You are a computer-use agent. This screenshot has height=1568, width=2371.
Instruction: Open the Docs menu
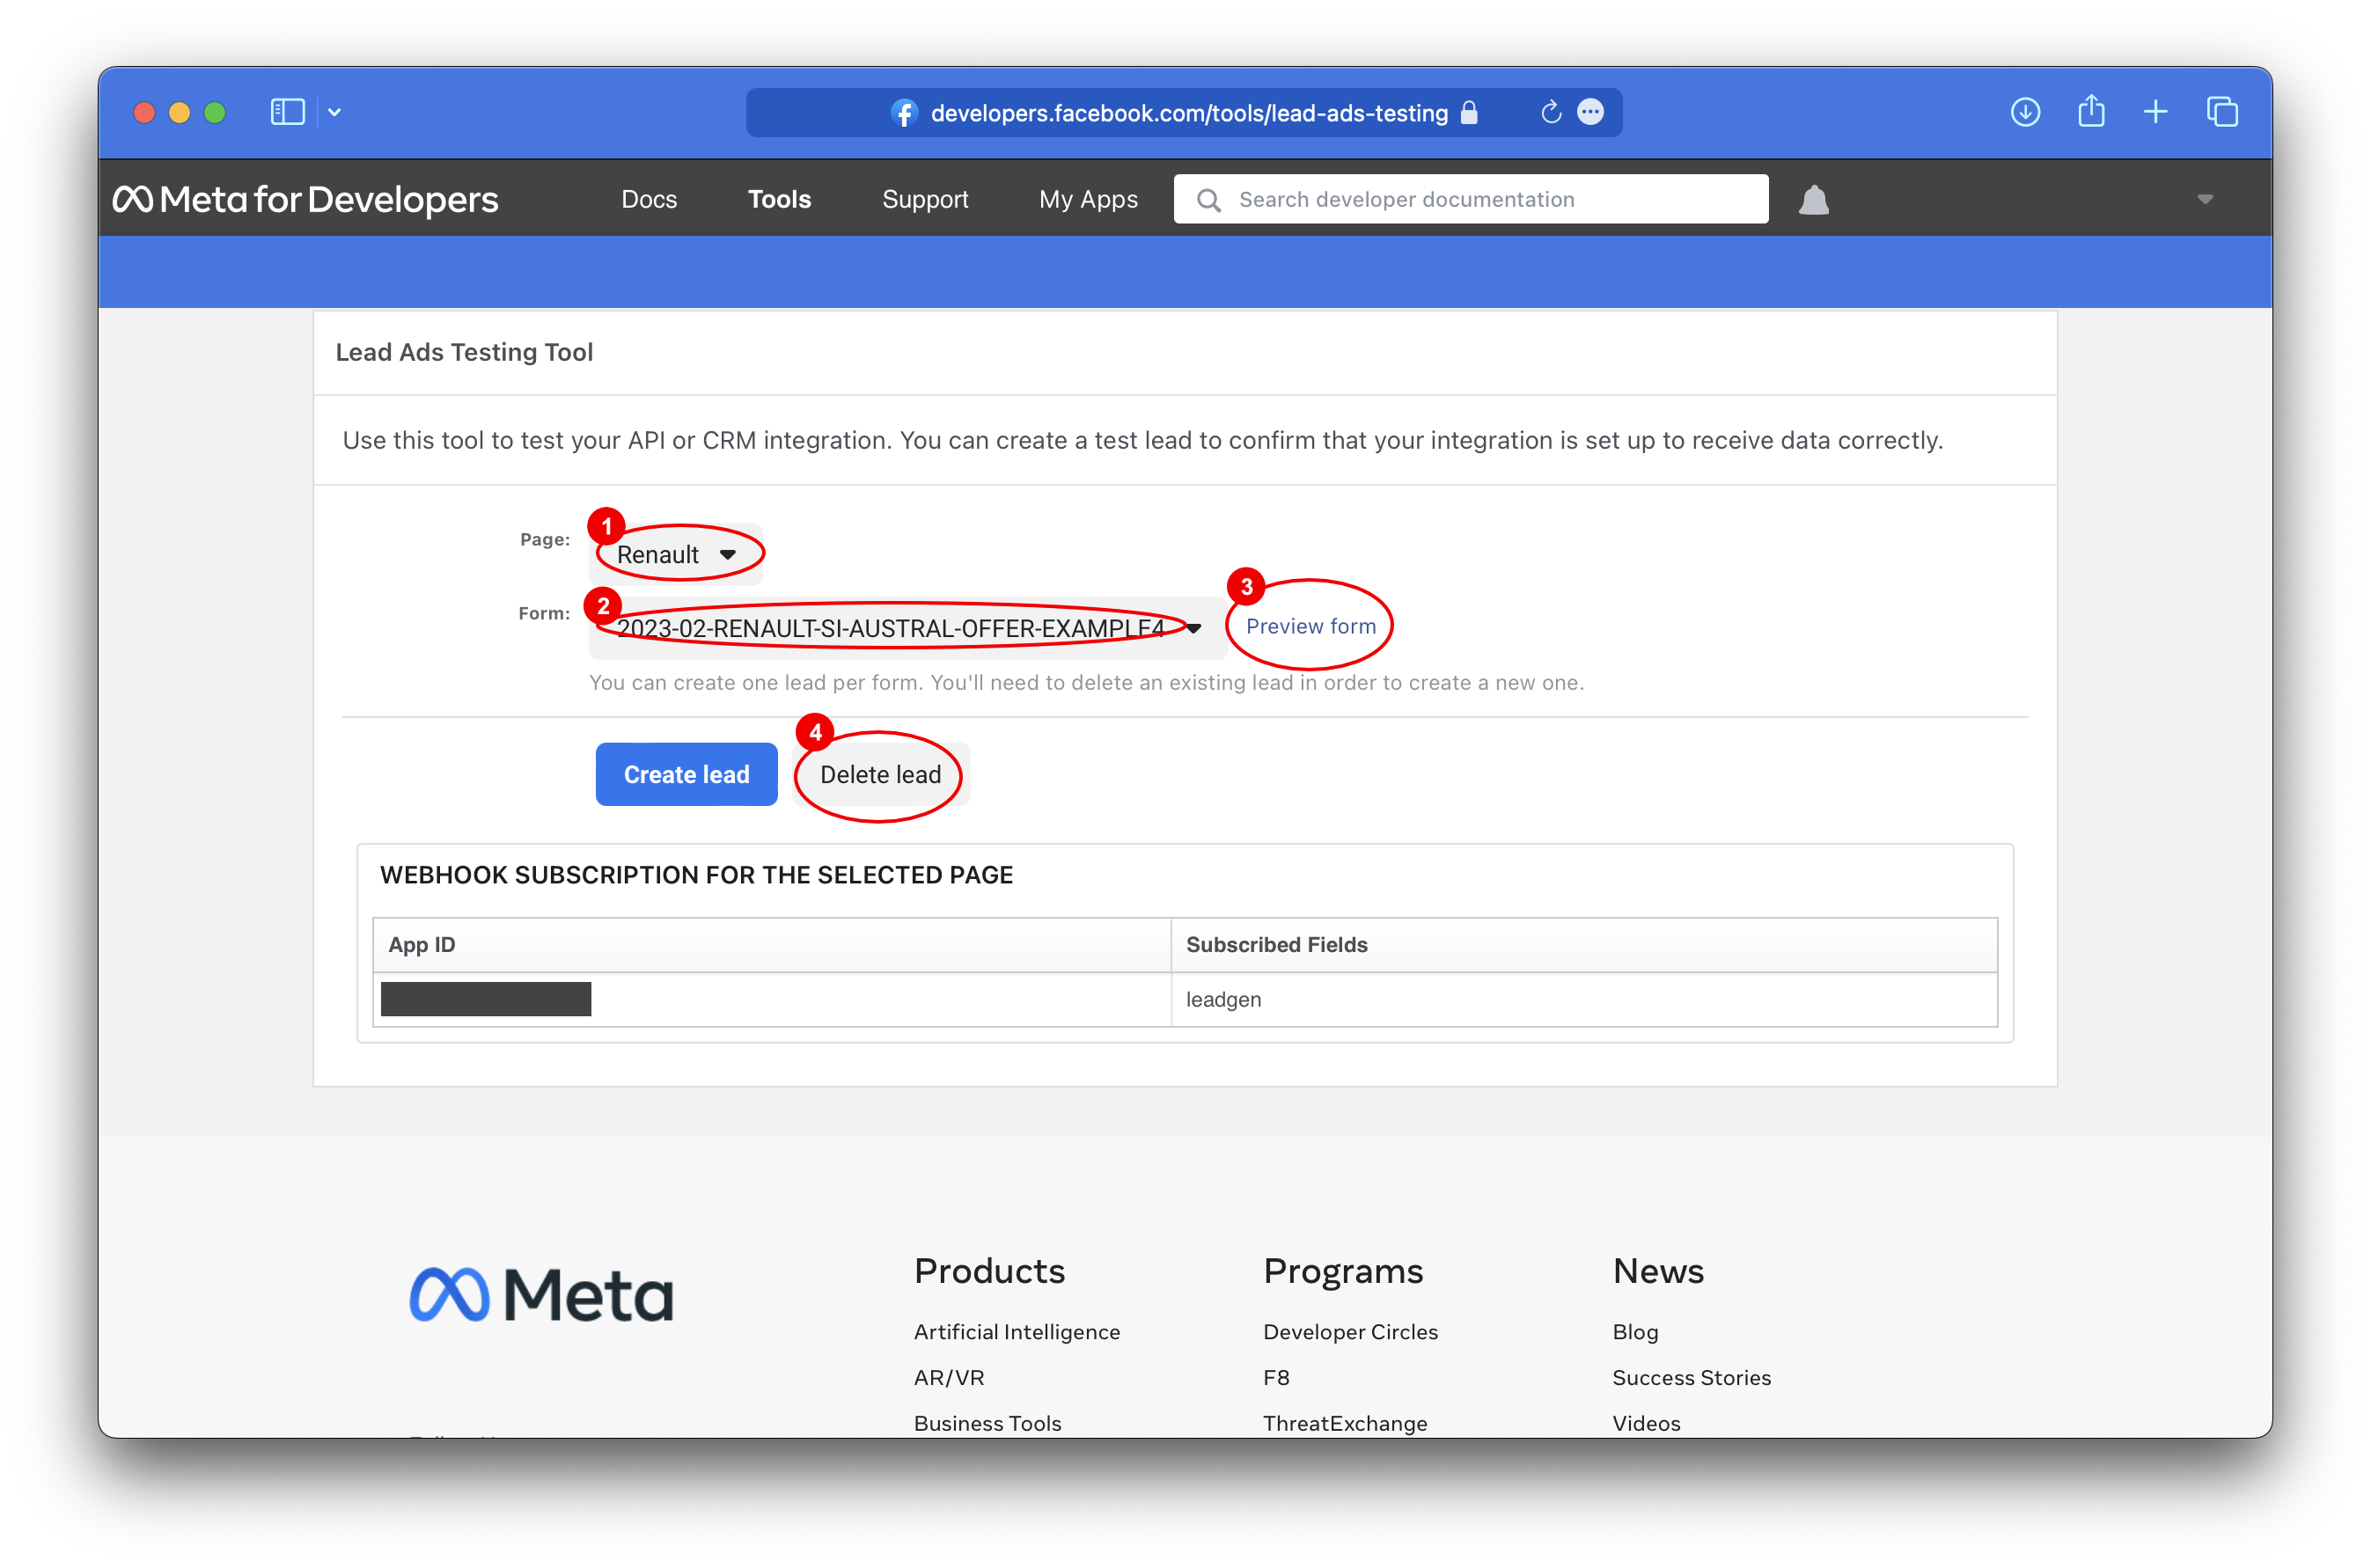point(649,200)
